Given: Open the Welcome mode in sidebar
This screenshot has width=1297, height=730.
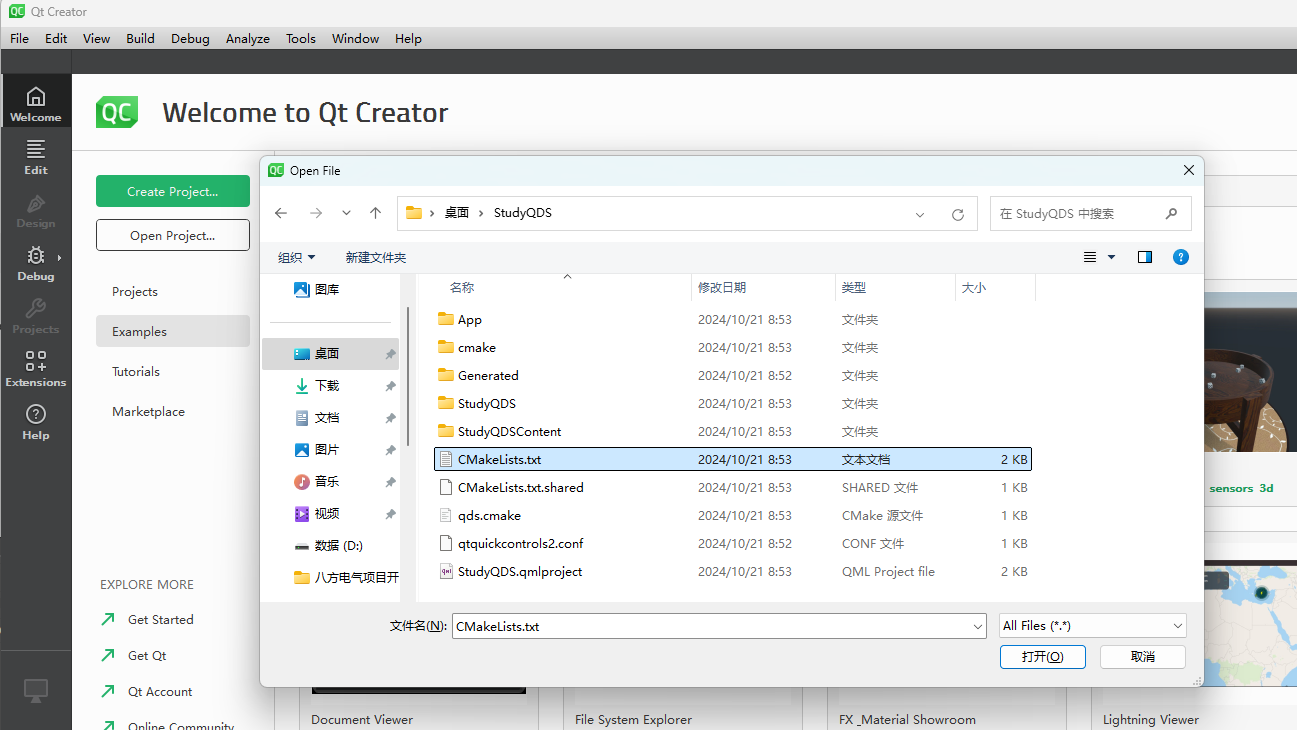Looking at the screenshot, I should [36, 103].
